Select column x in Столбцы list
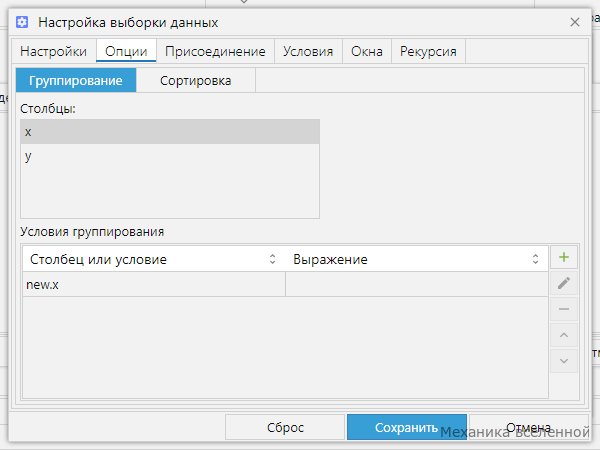The height and width of the screenshot is (450, 600). [x=170, y=132]
